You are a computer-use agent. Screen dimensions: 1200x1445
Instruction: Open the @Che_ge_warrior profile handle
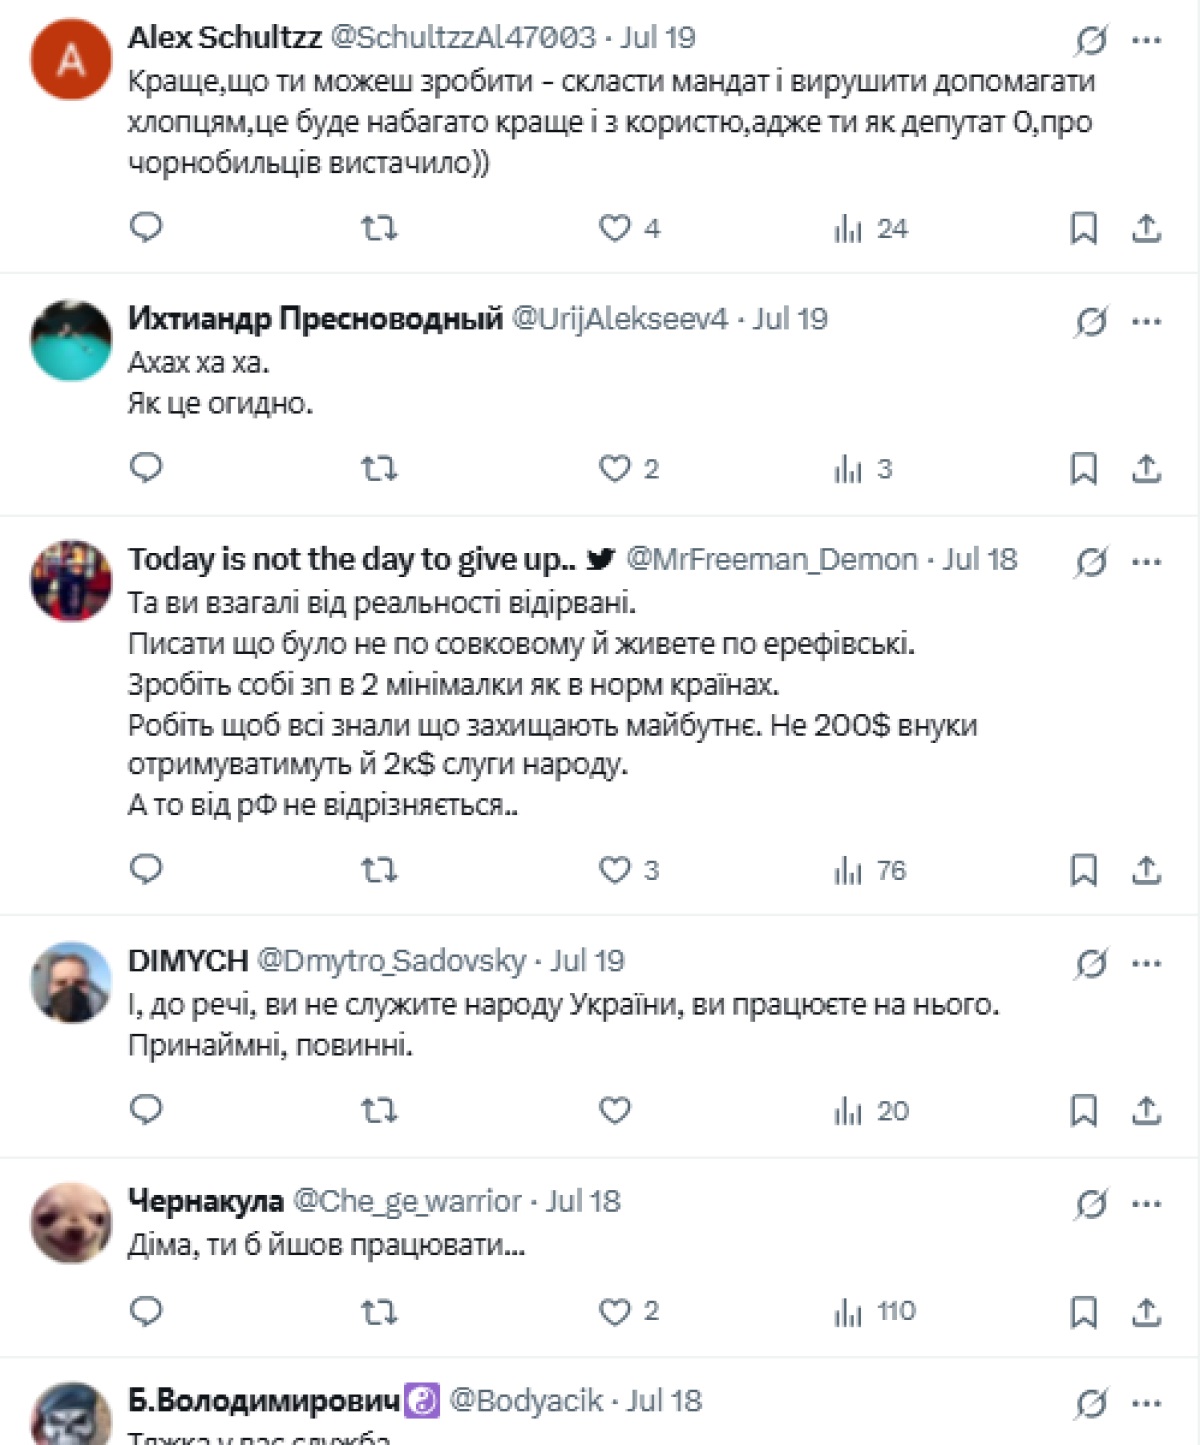pyautogui.click(x=407, y=1201)
